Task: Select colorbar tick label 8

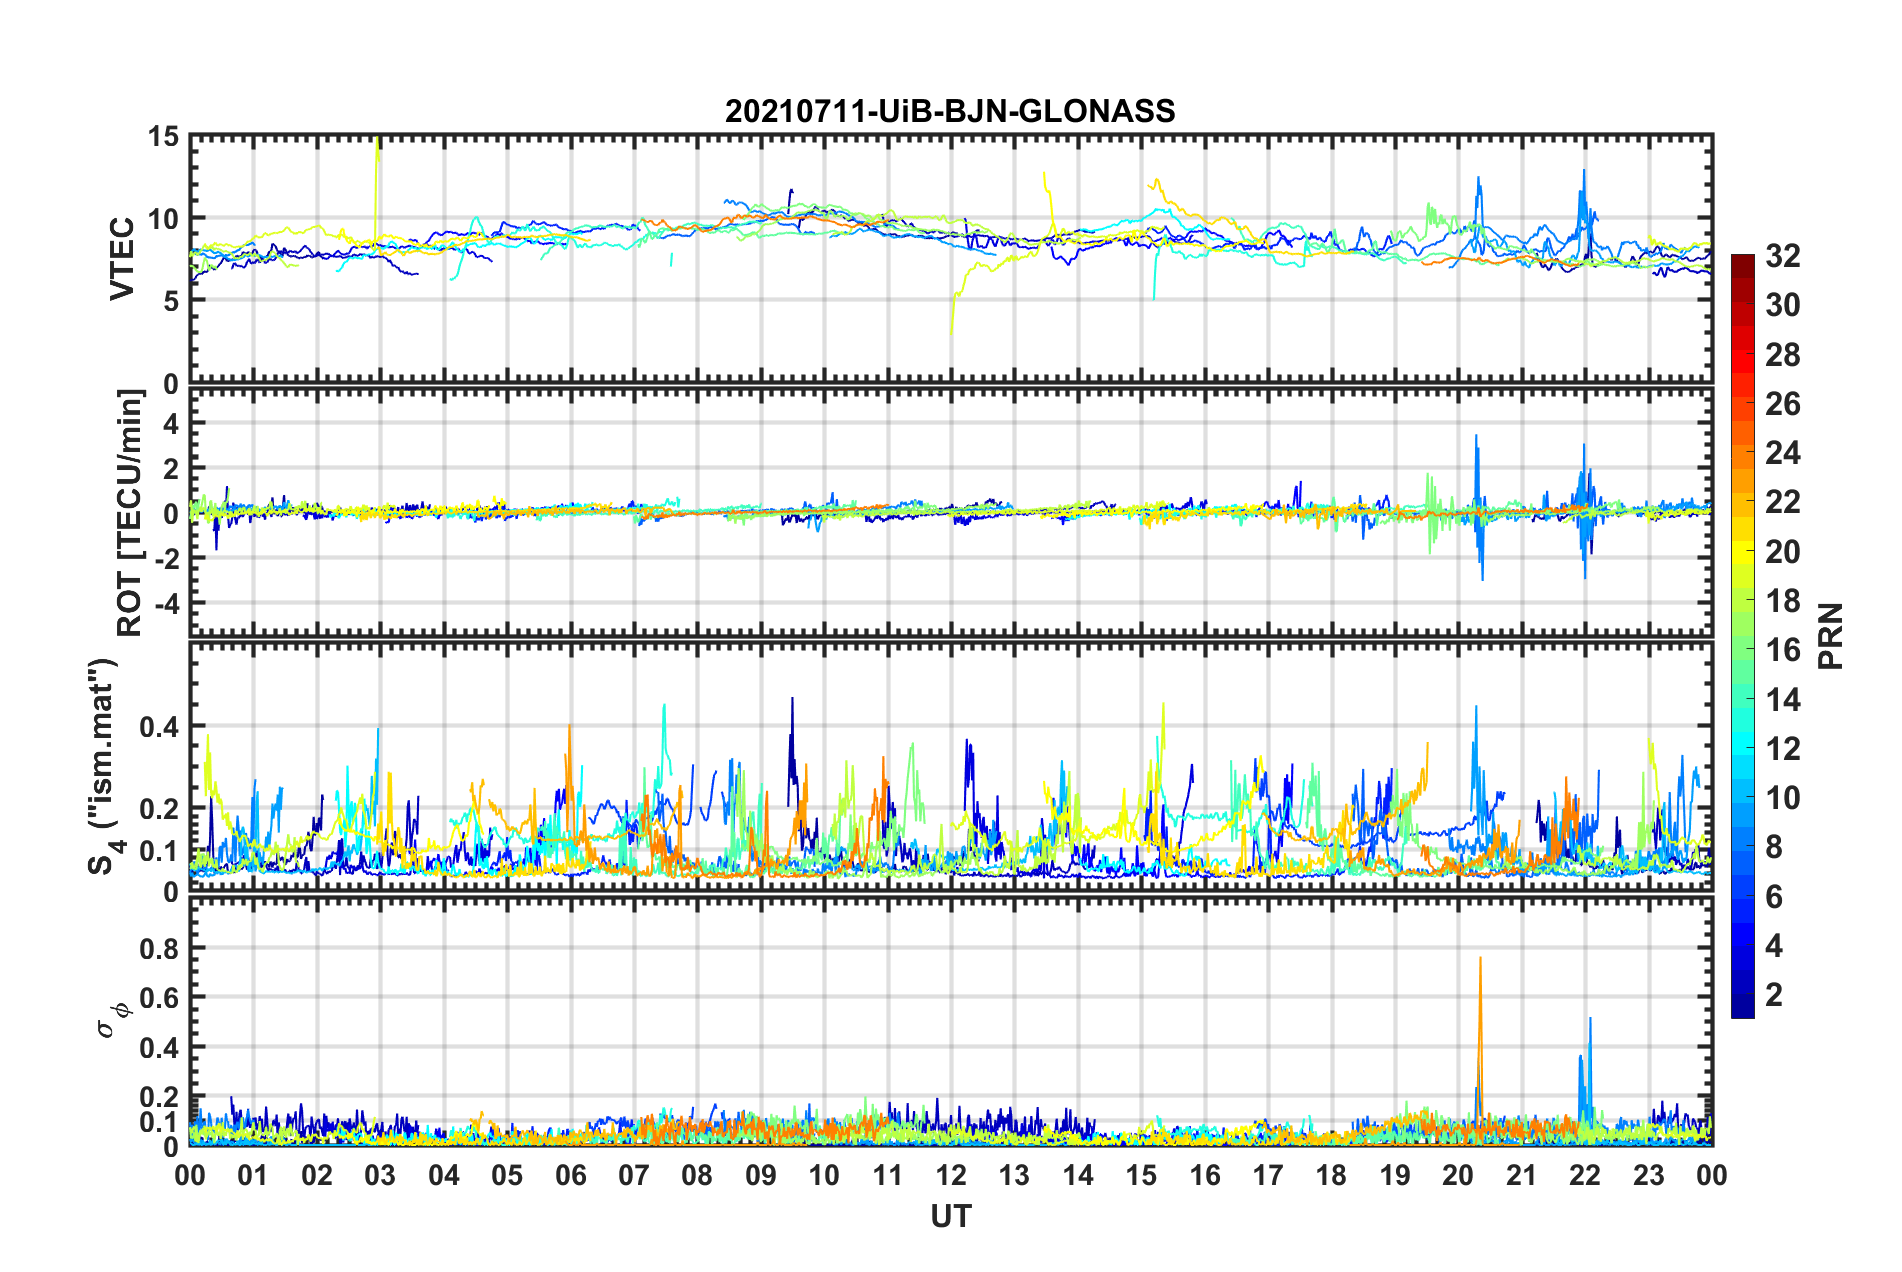Action: click(1774, 847)
